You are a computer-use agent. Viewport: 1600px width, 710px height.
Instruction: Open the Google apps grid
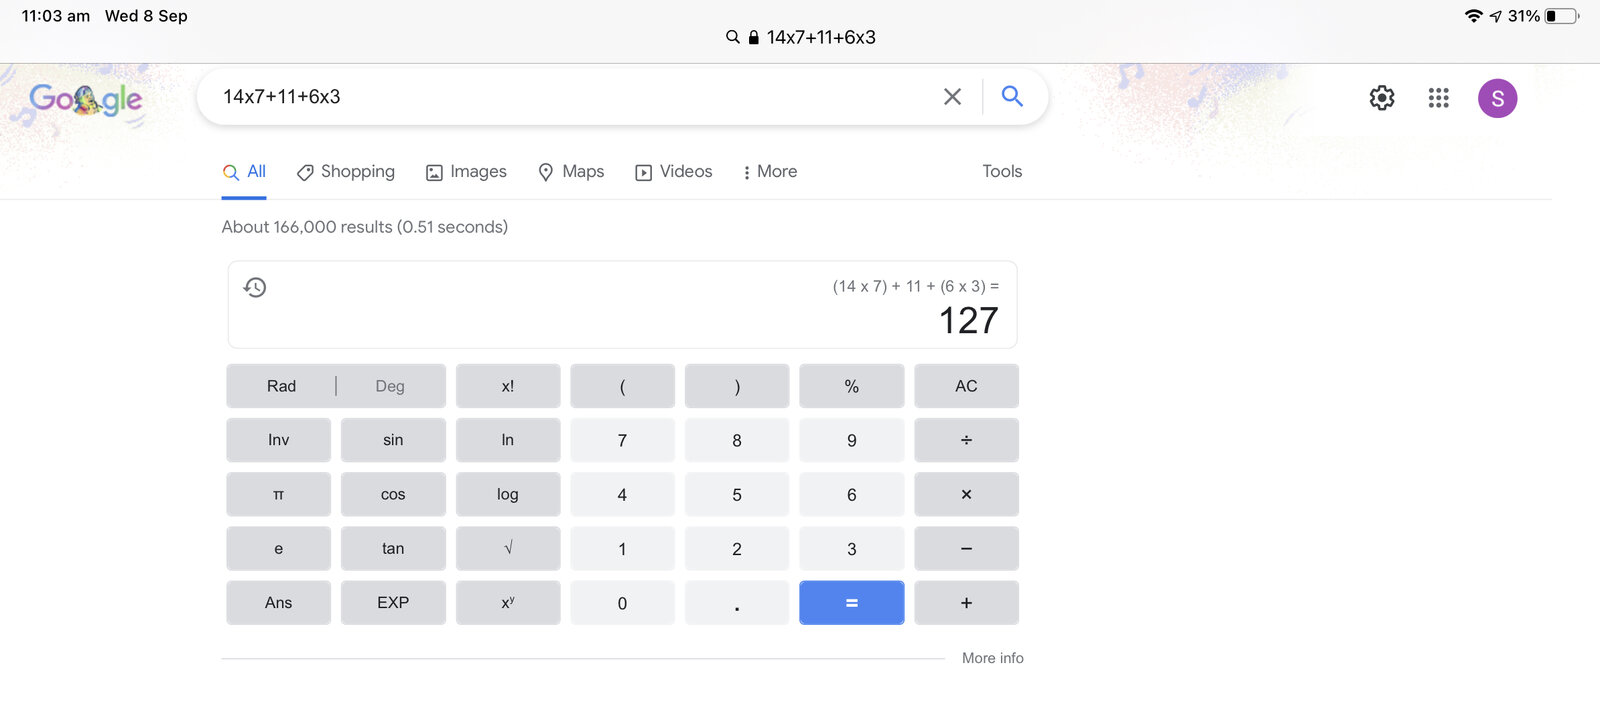click(x=1438, y=98)
